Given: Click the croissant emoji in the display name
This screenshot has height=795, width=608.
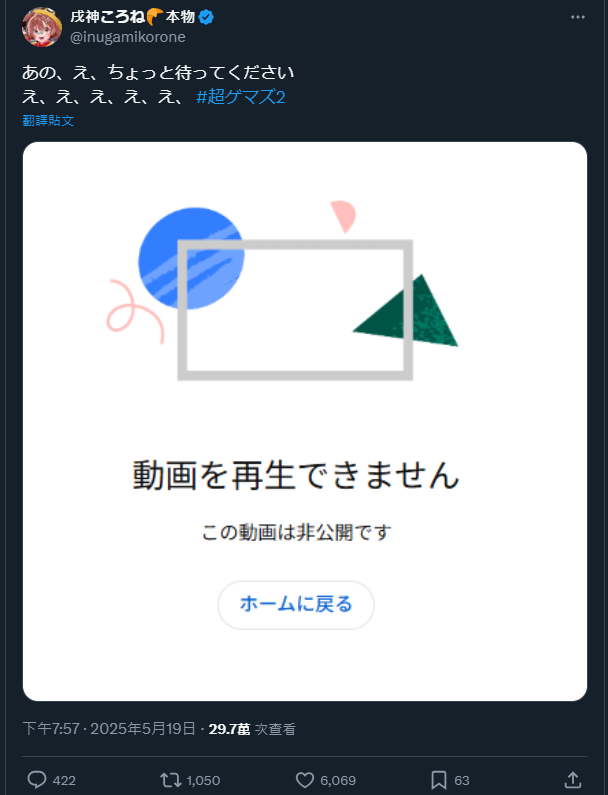Looking at the screenshot, I should coord(155,17).
